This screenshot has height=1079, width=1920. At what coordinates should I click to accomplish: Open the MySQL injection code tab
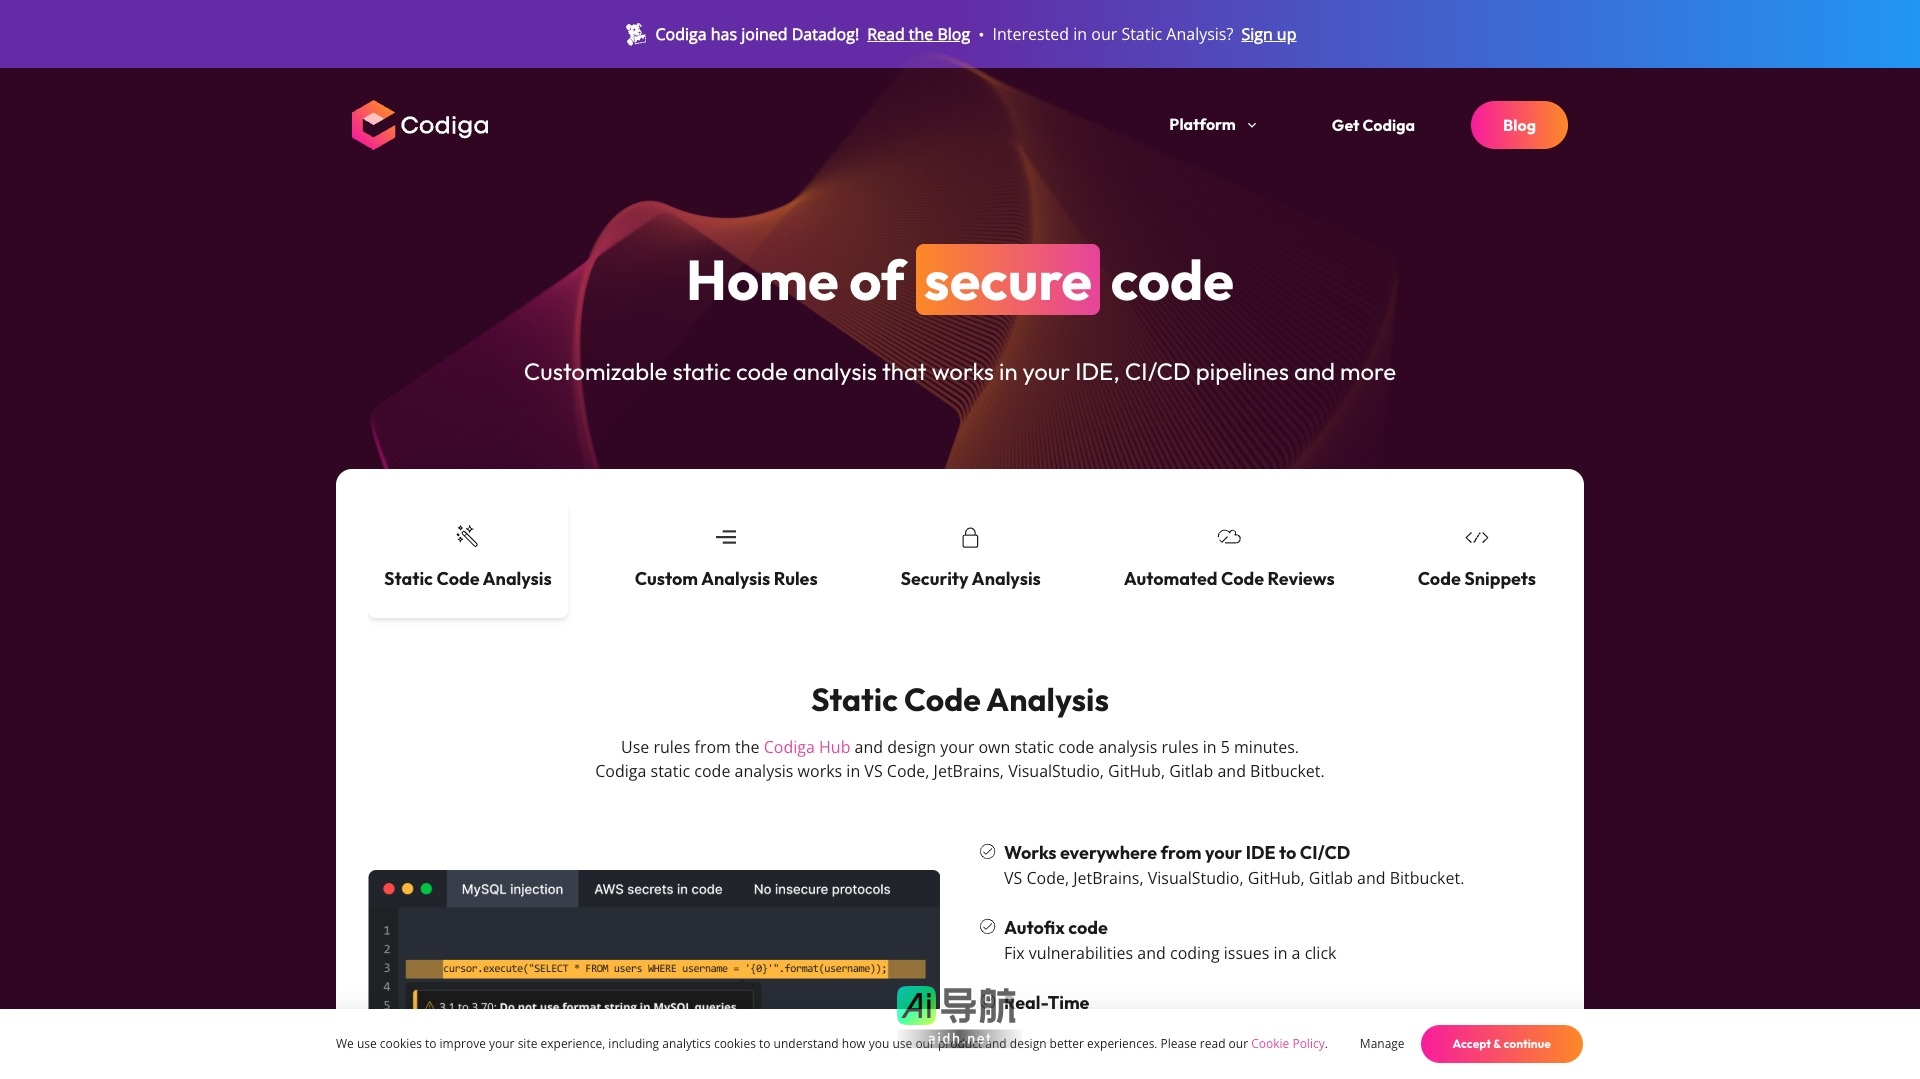coord(512,889)
